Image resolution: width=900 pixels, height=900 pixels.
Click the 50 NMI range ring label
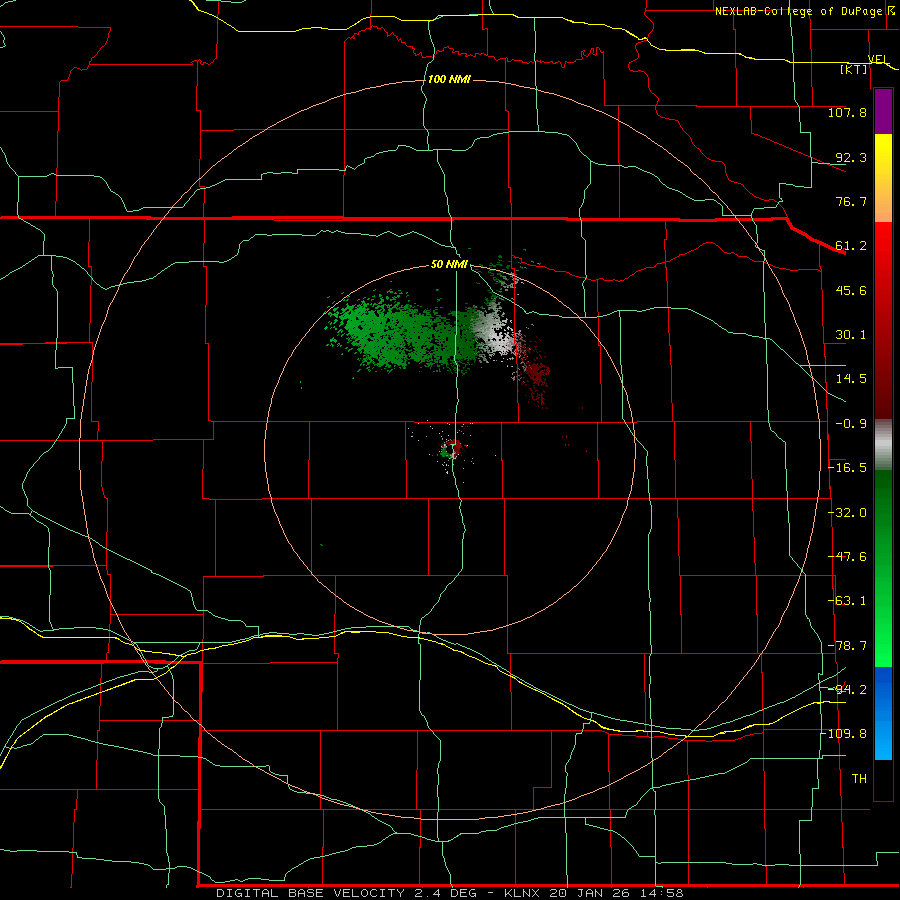449,265
